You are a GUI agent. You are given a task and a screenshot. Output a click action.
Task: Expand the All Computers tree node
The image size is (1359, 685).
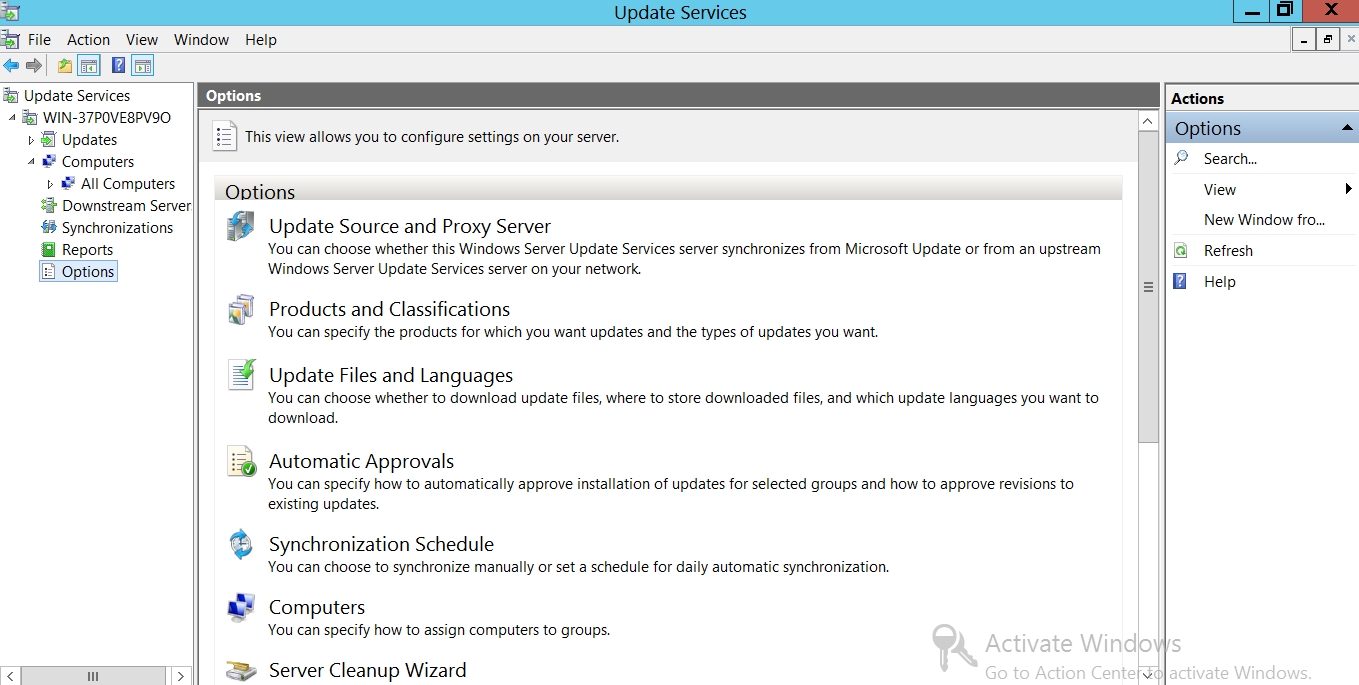(51, 184)
